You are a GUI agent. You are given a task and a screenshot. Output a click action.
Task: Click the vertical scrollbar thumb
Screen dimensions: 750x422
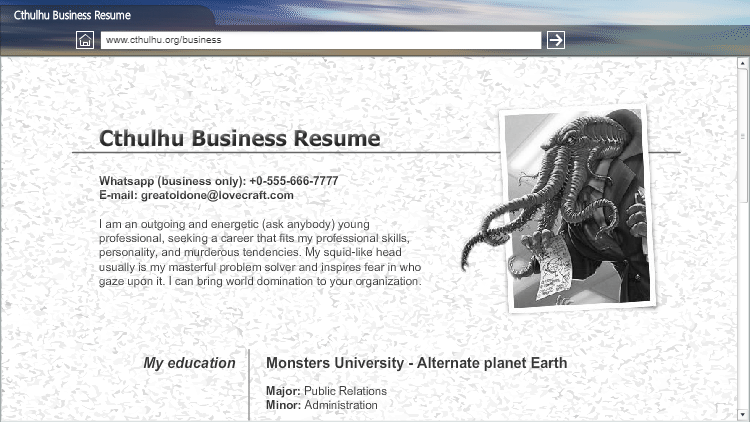click(743, 135)
